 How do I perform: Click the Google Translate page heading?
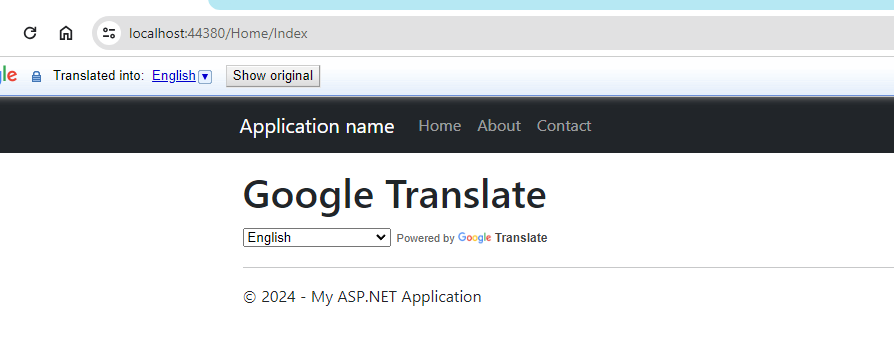[395, 194]
